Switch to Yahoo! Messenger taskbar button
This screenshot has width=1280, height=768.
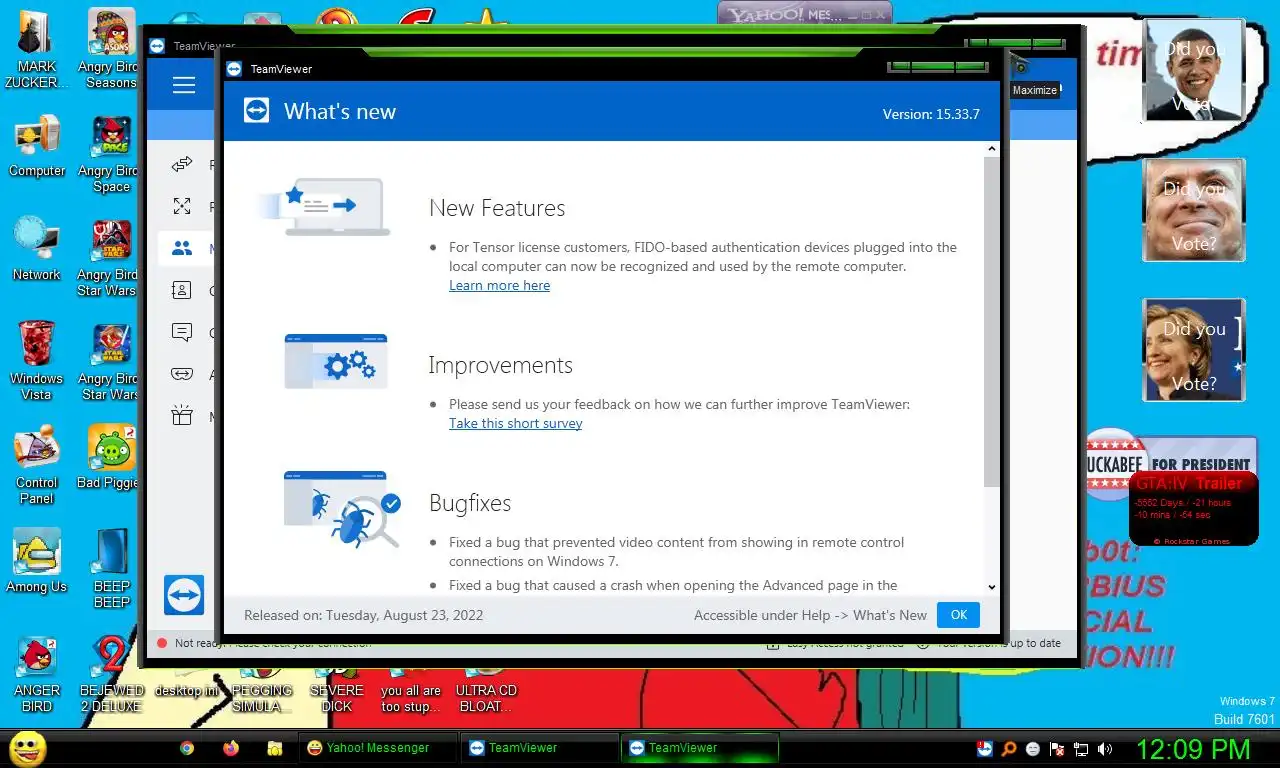pos(378,748)
